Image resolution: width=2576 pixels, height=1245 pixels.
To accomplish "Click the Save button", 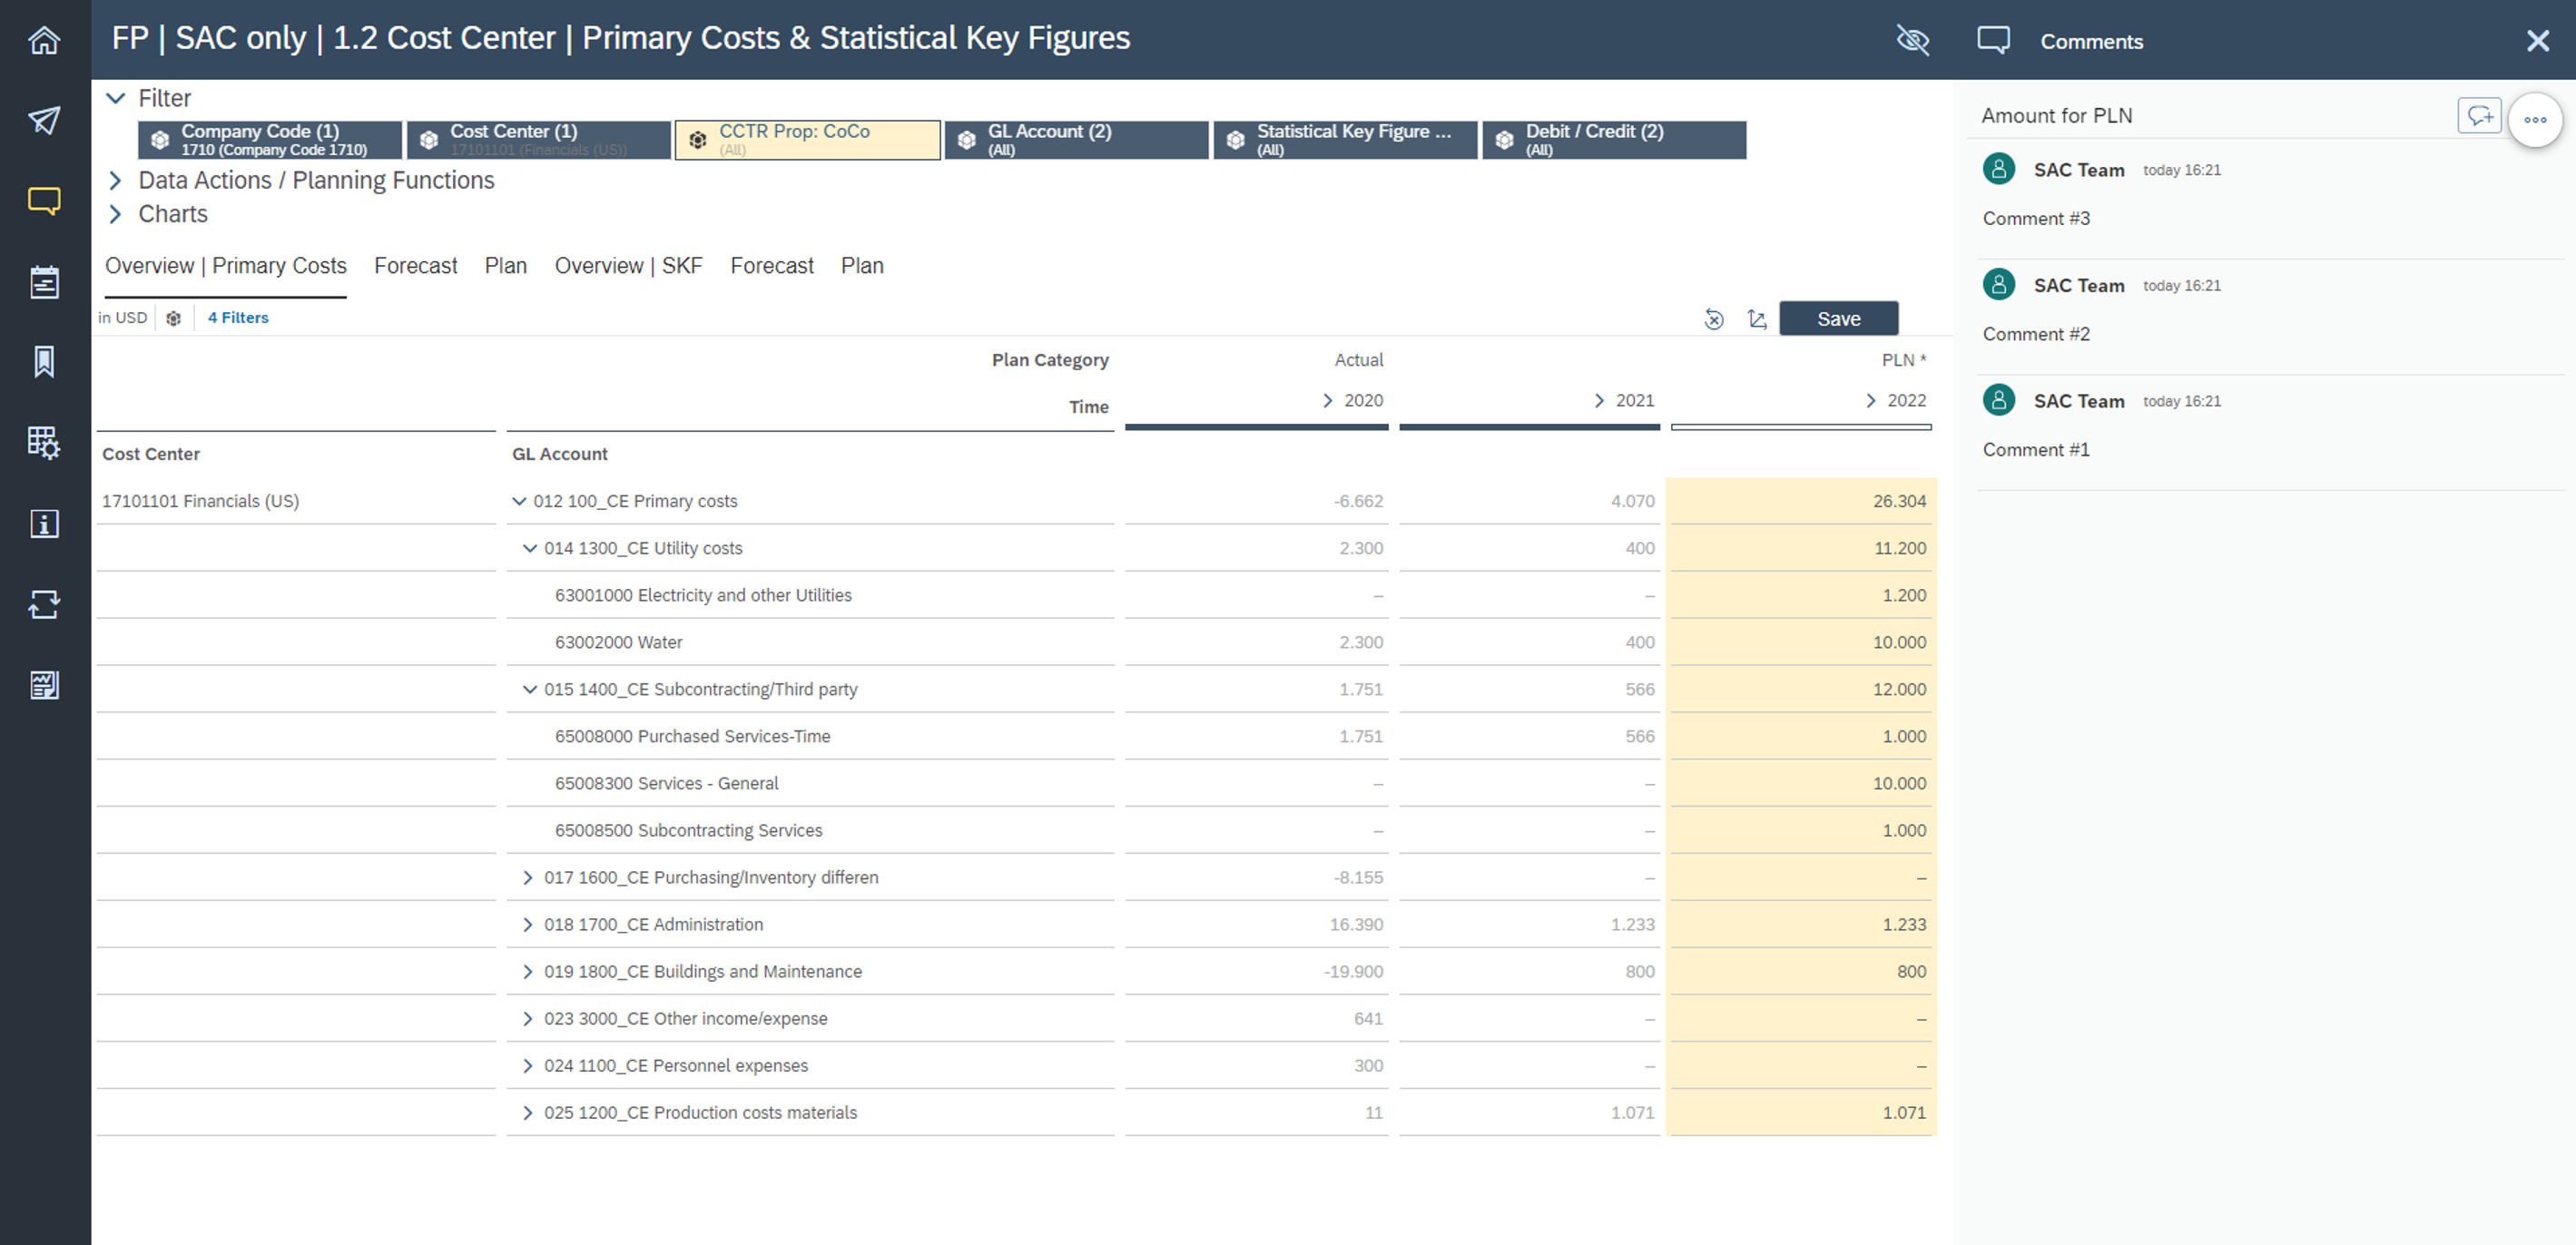I will 1839,318.
